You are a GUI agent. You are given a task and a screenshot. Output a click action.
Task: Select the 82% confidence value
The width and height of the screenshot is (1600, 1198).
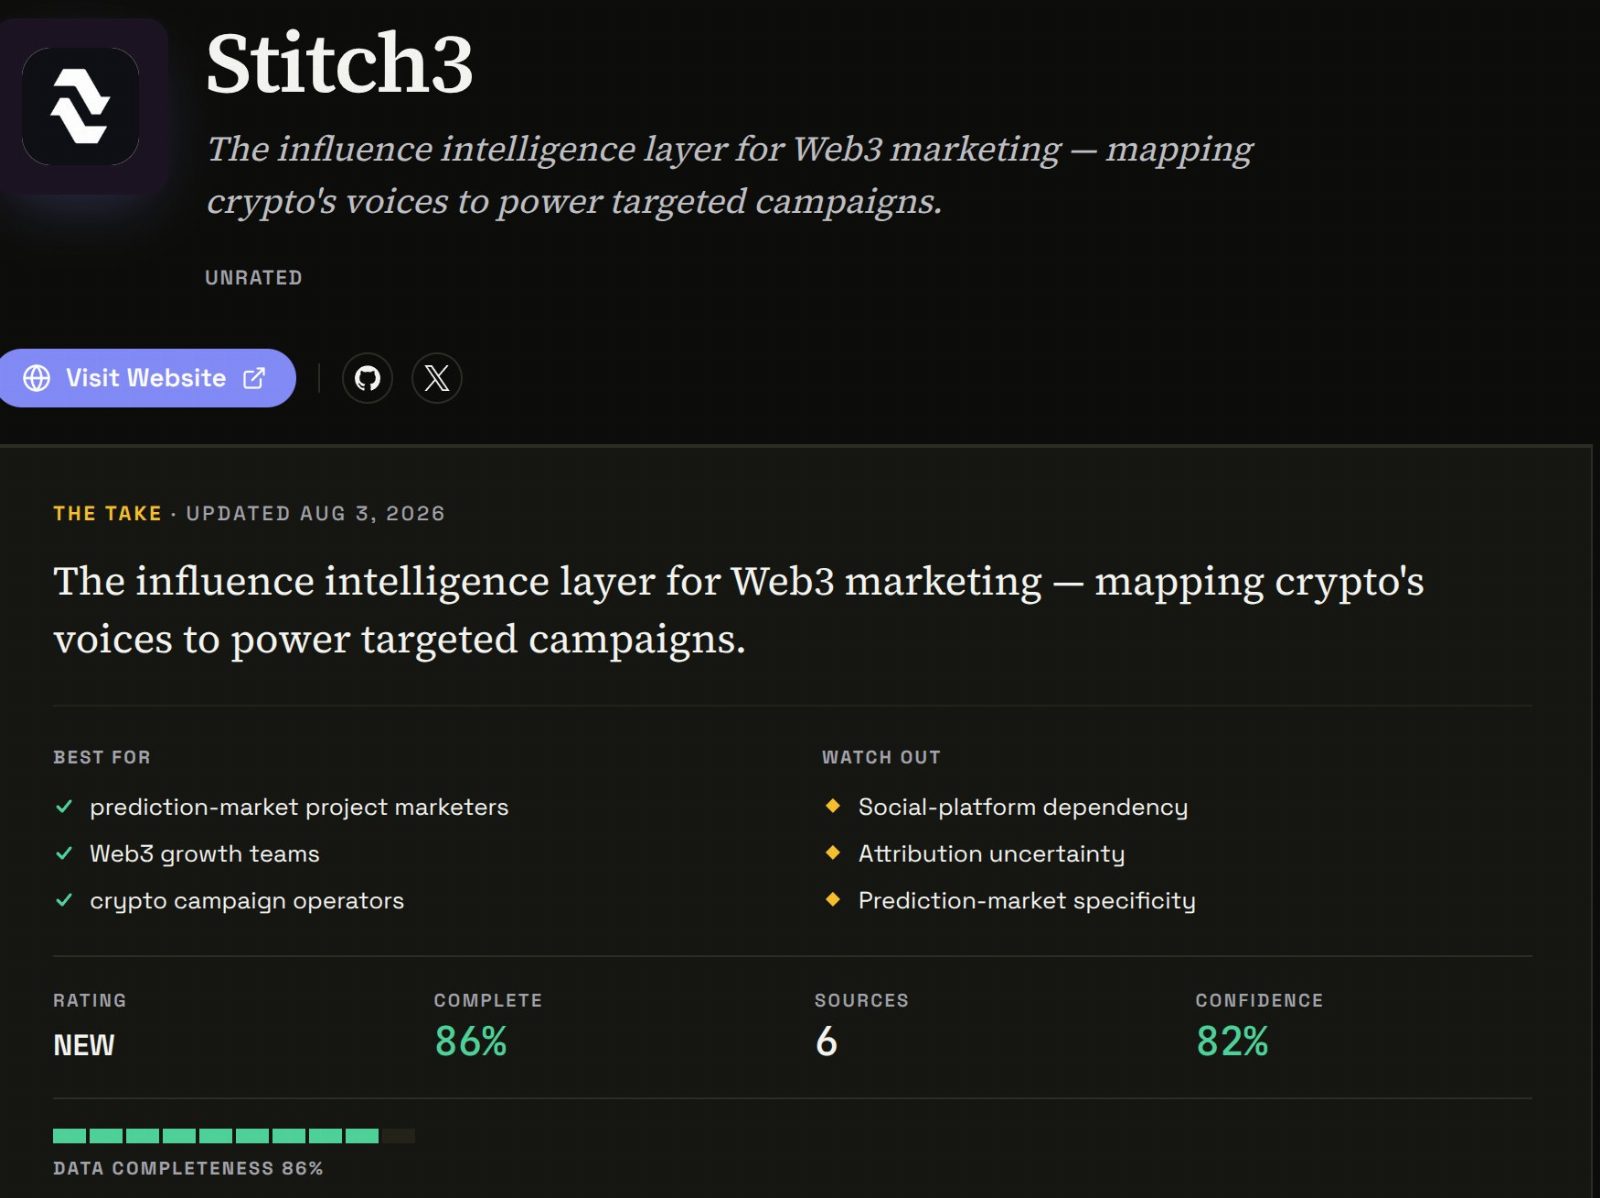pos(1232,1042)
